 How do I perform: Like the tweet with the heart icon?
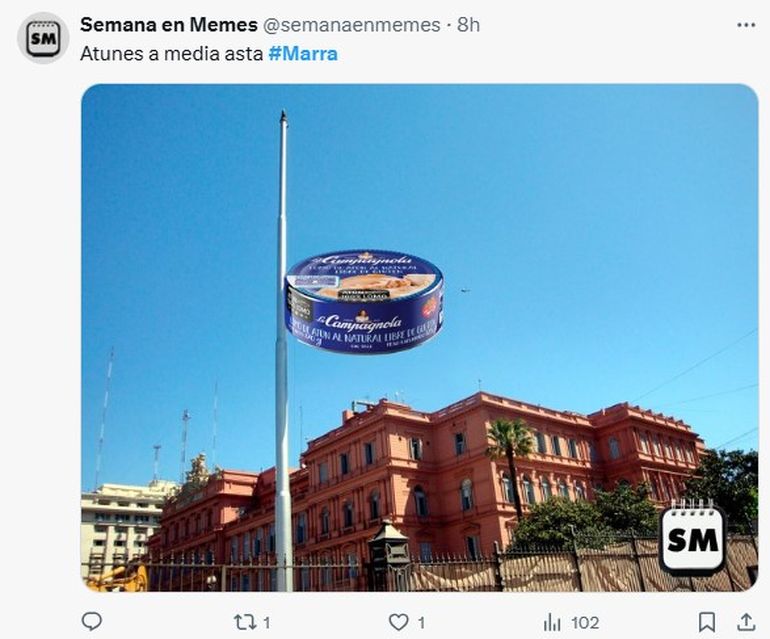[398, 622]
